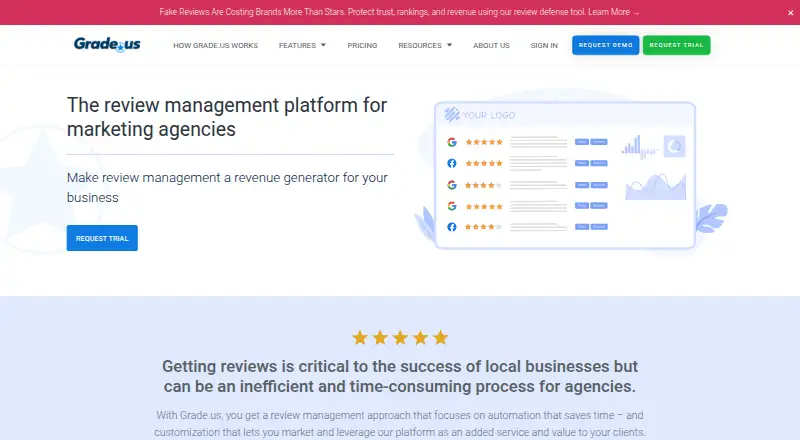Click the Your Logo icon in dashboard illustration
The width and height of the screenshot is (800, 440).
[x=452, y=114]
